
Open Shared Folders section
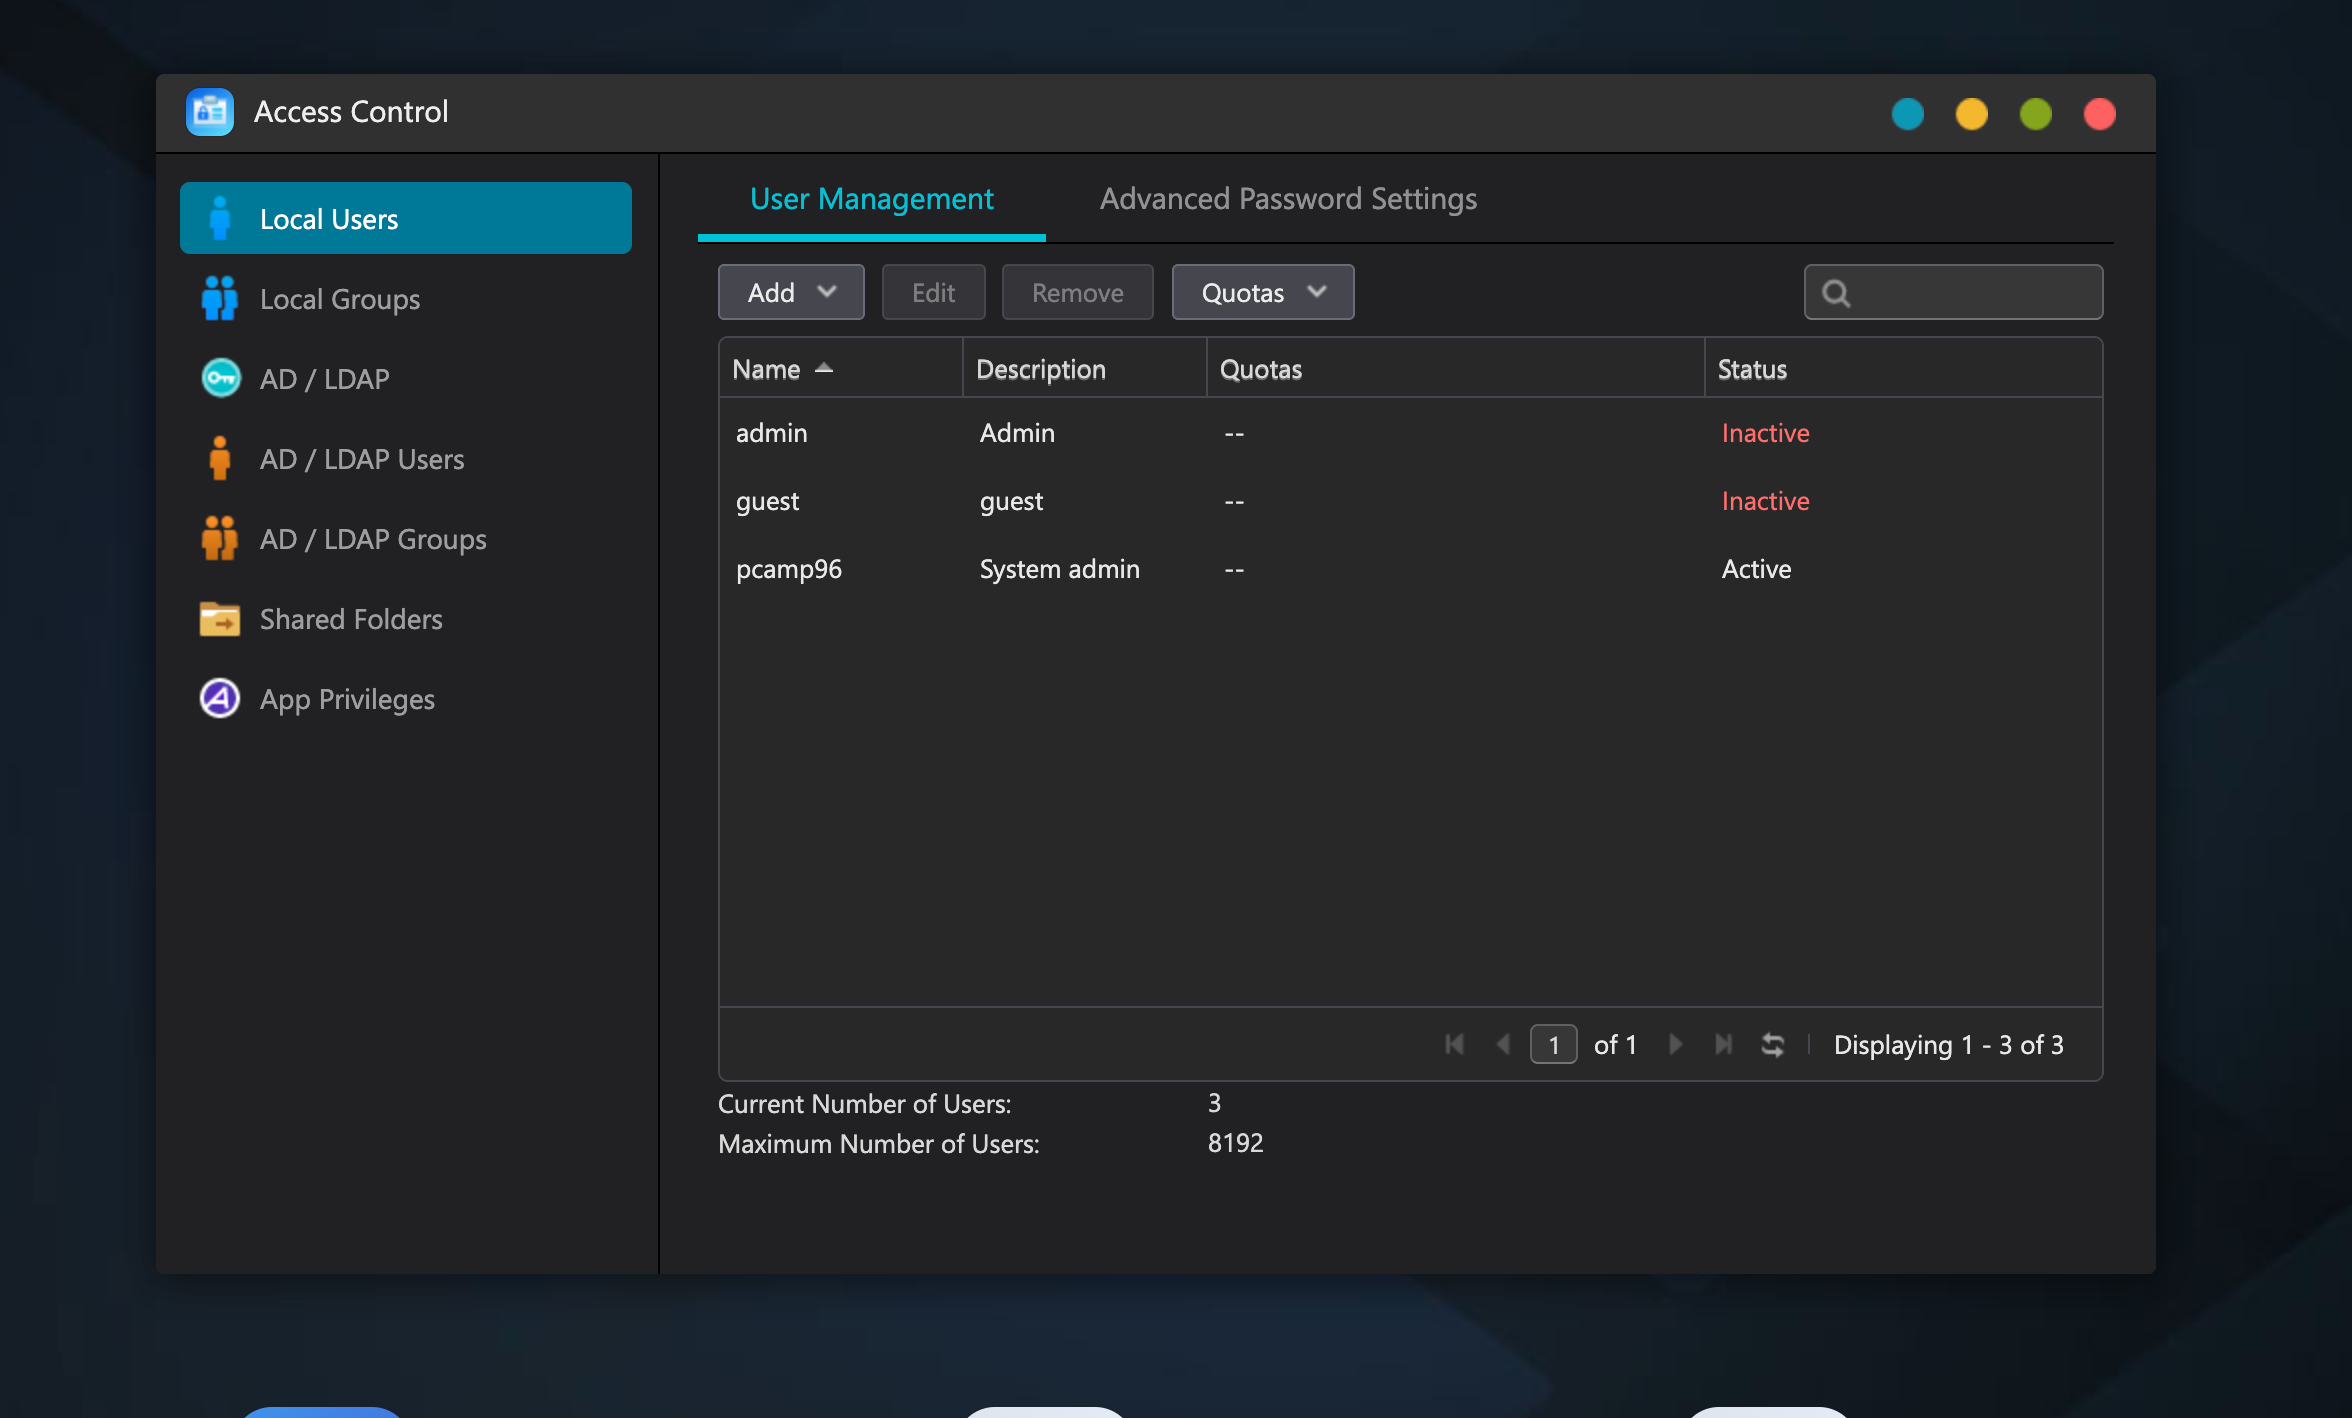406,618
